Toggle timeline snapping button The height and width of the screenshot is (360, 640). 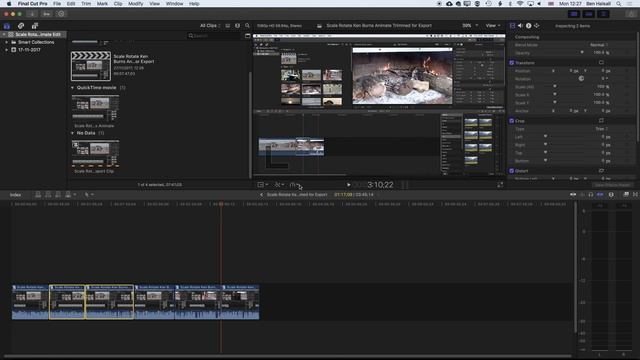tap(600, 195)
